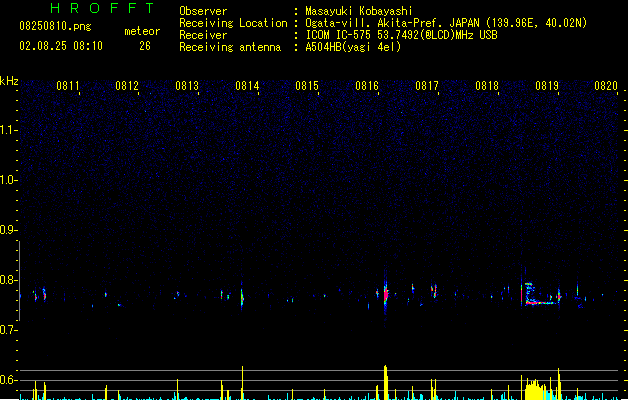Click the HROFFT title text

(102, 8)
